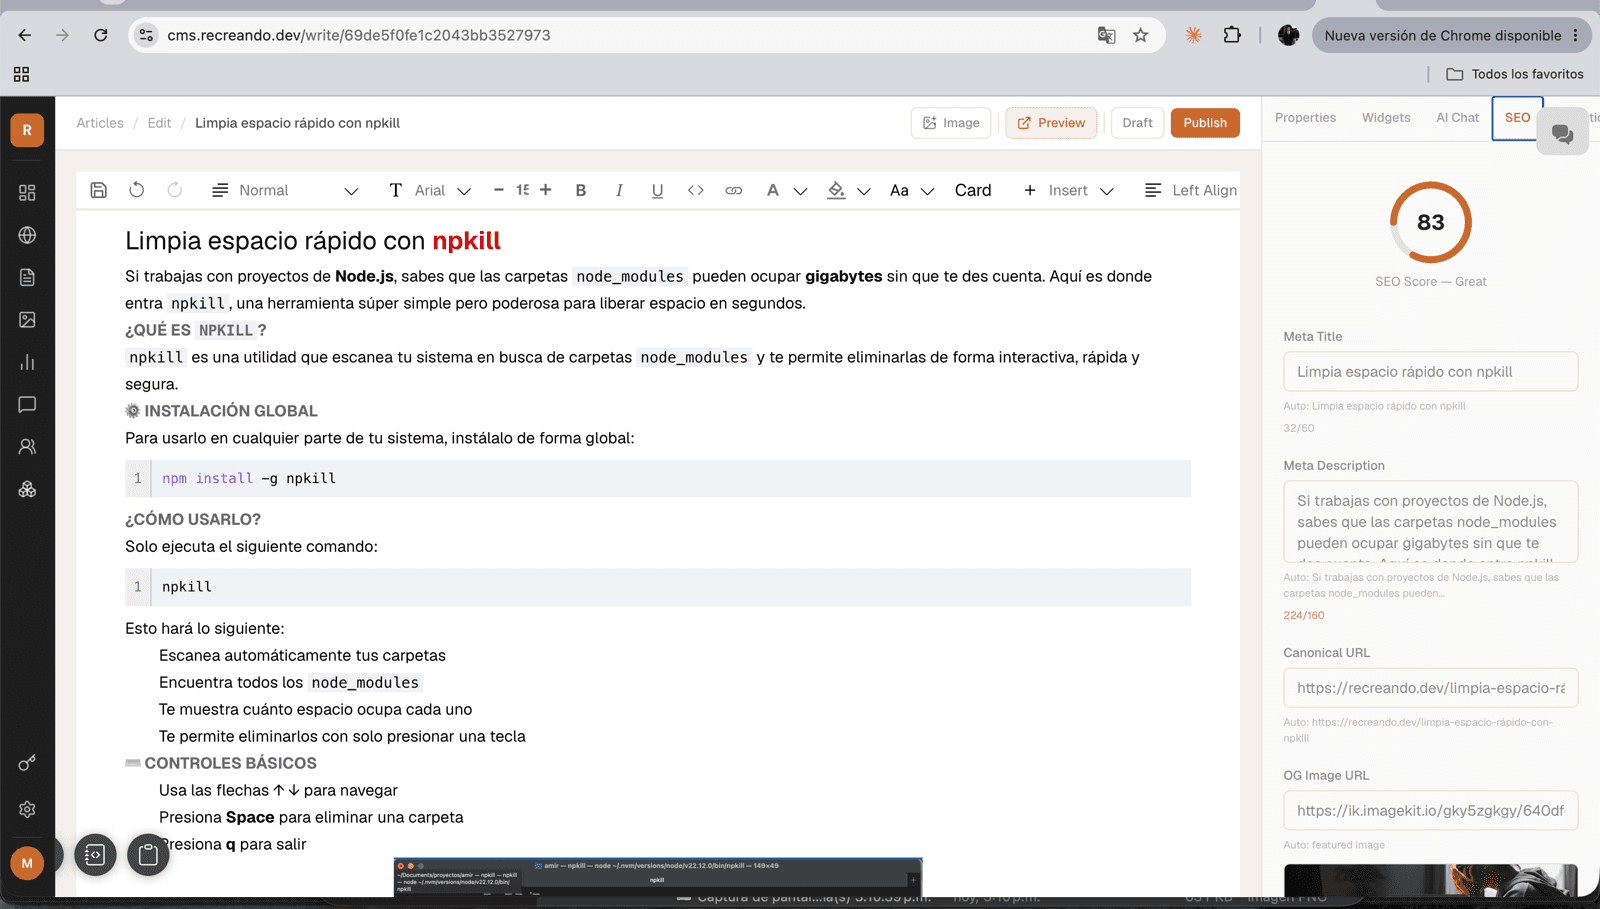Screen dimensions: 1600x909
Task: Insert inline code with the brackets icon
Action: click(696, 190)
